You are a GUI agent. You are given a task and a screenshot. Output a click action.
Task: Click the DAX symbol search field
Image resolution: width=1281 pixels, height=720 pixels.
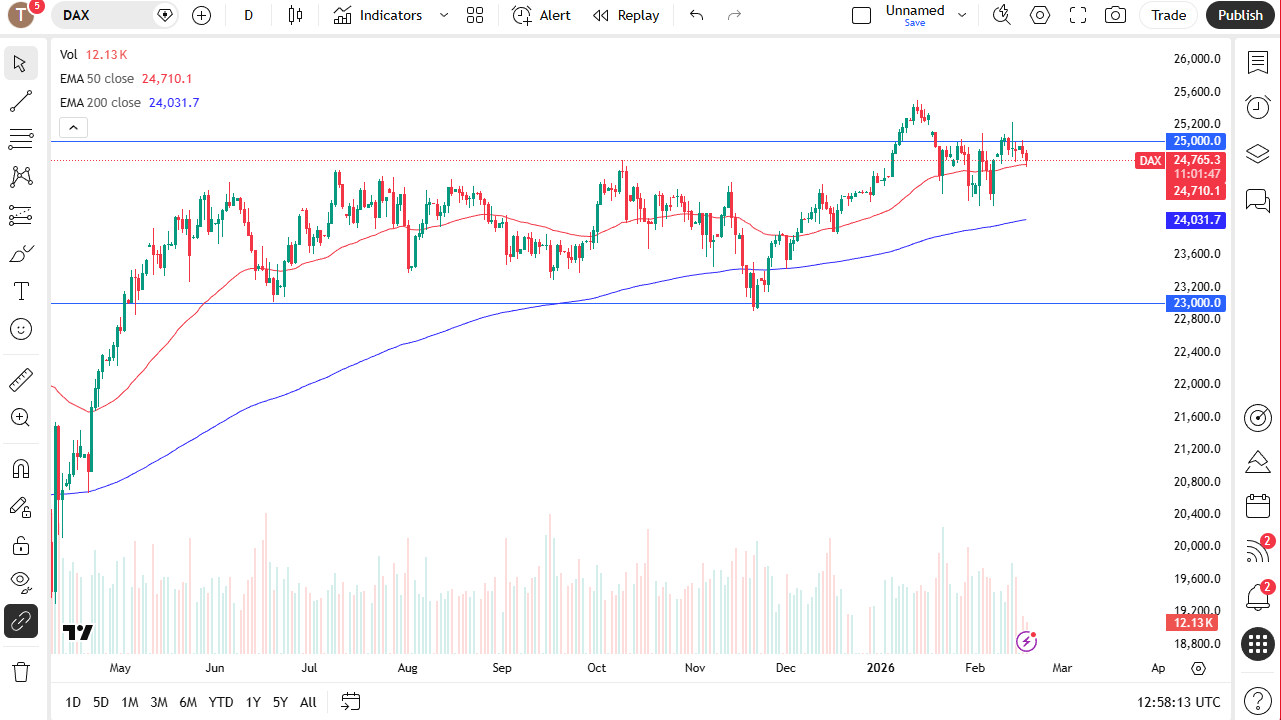point(117,15)
